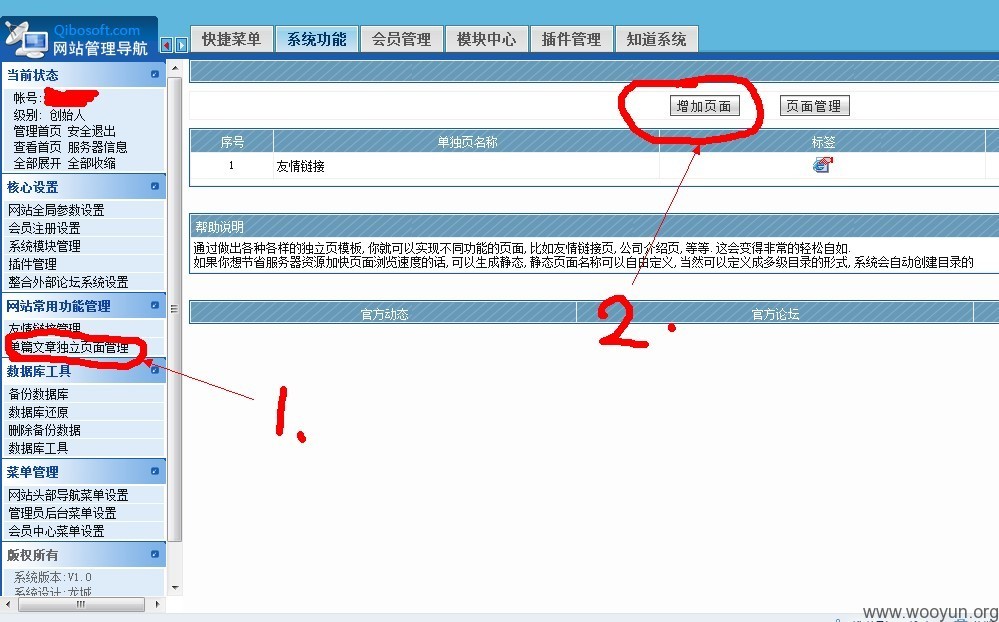This screenshot has width=999, height=622.
Task: Collapse the 版权所有 panel
Action: tap(155, 554)
